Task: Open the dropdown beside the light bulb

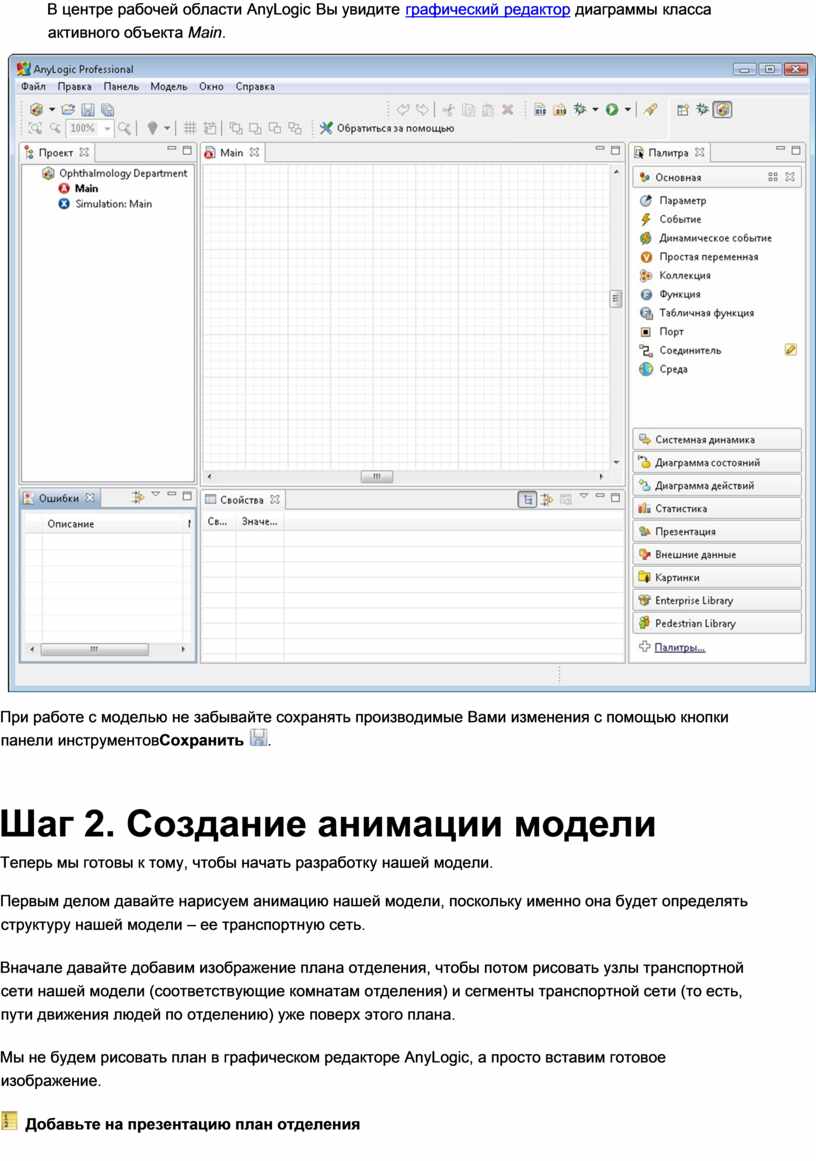Action: 167,128
